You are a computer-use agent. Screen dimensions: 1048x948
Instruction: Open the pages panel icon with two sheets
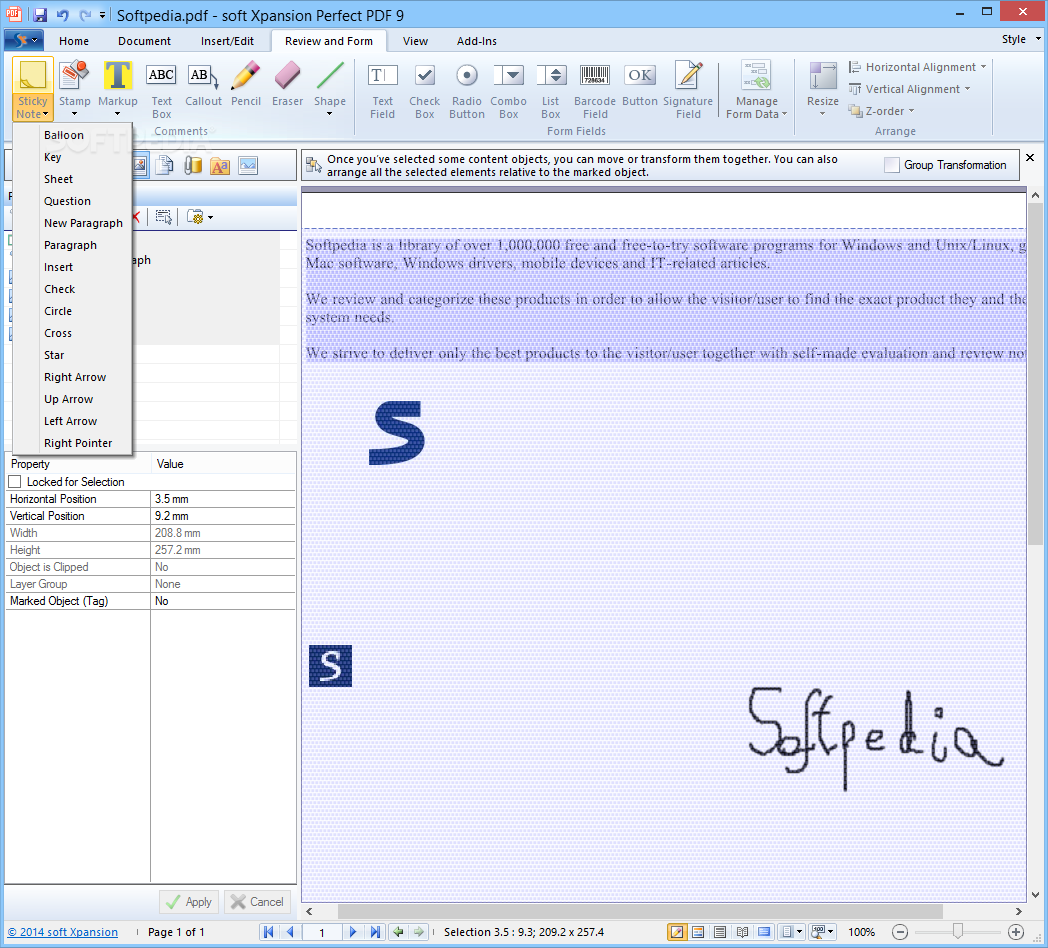164,165
